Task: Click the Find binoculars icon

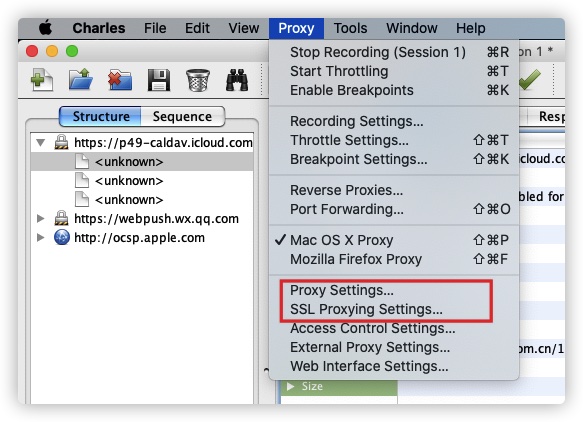Action: pyautogui.click(x=237, y=80)
